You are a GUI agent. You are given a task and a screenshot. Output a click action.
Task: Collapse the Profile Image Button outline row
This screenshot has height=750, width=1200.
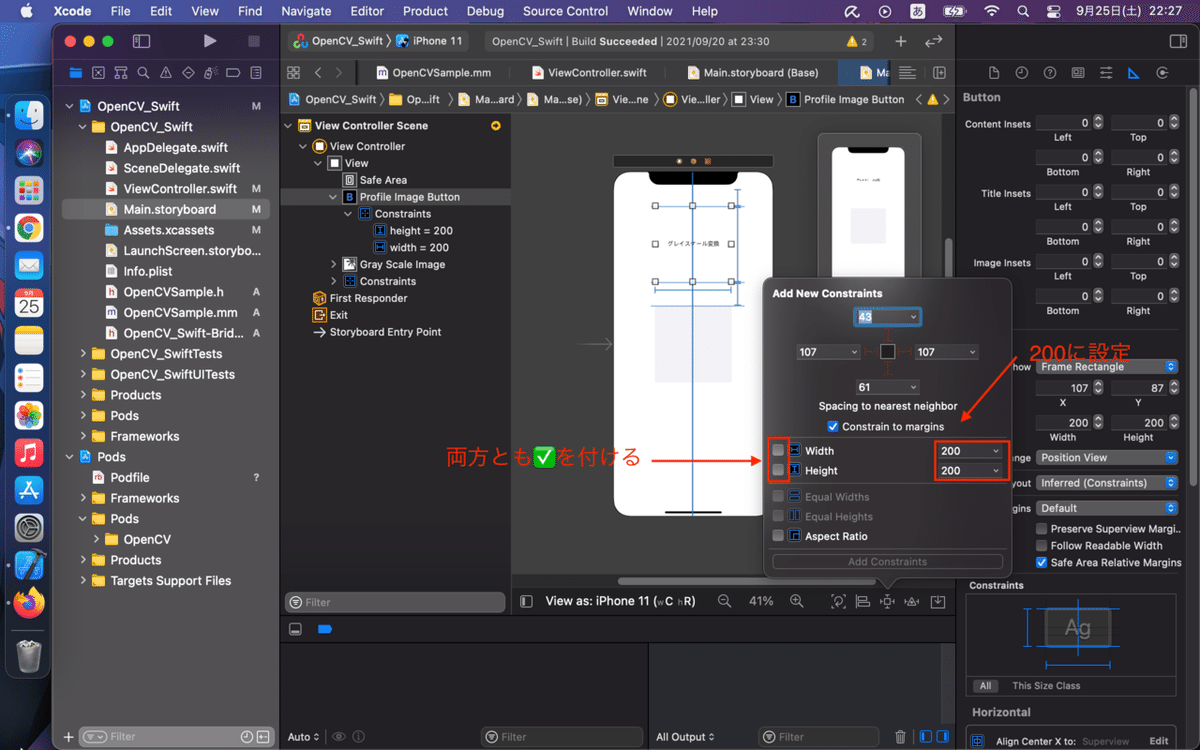click(334, 197)
